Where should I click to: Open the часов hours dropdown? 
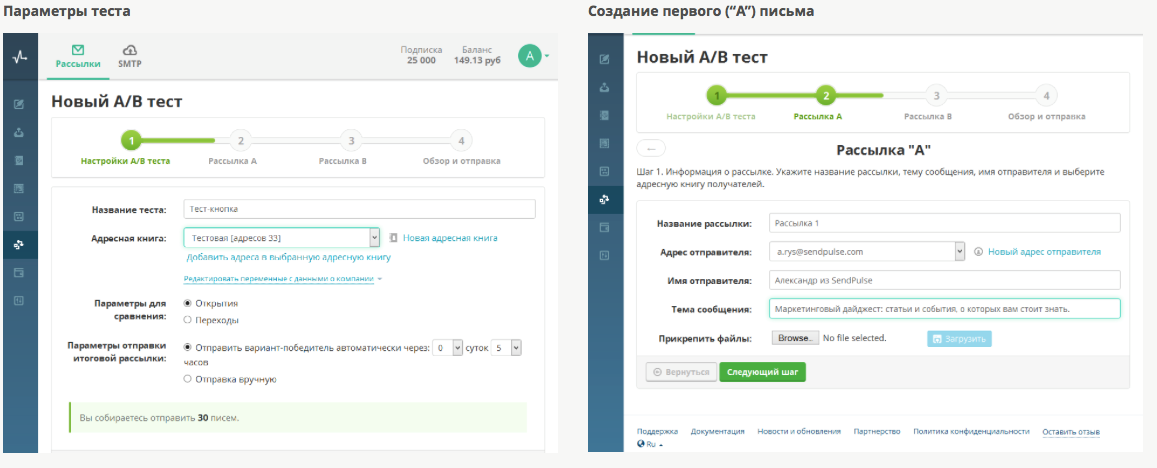pos(507,348)
